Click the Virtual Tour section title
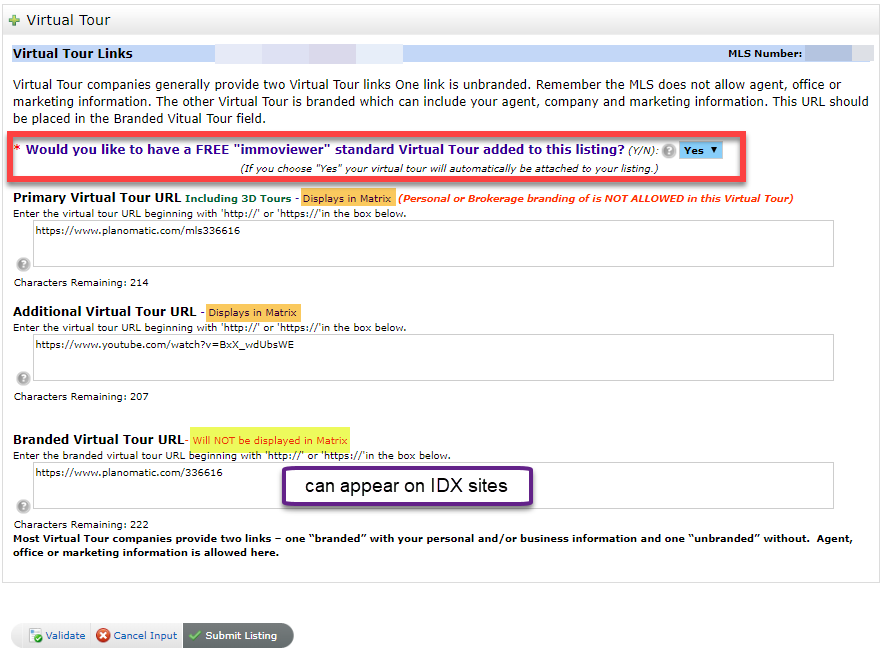 pos(68,20)
